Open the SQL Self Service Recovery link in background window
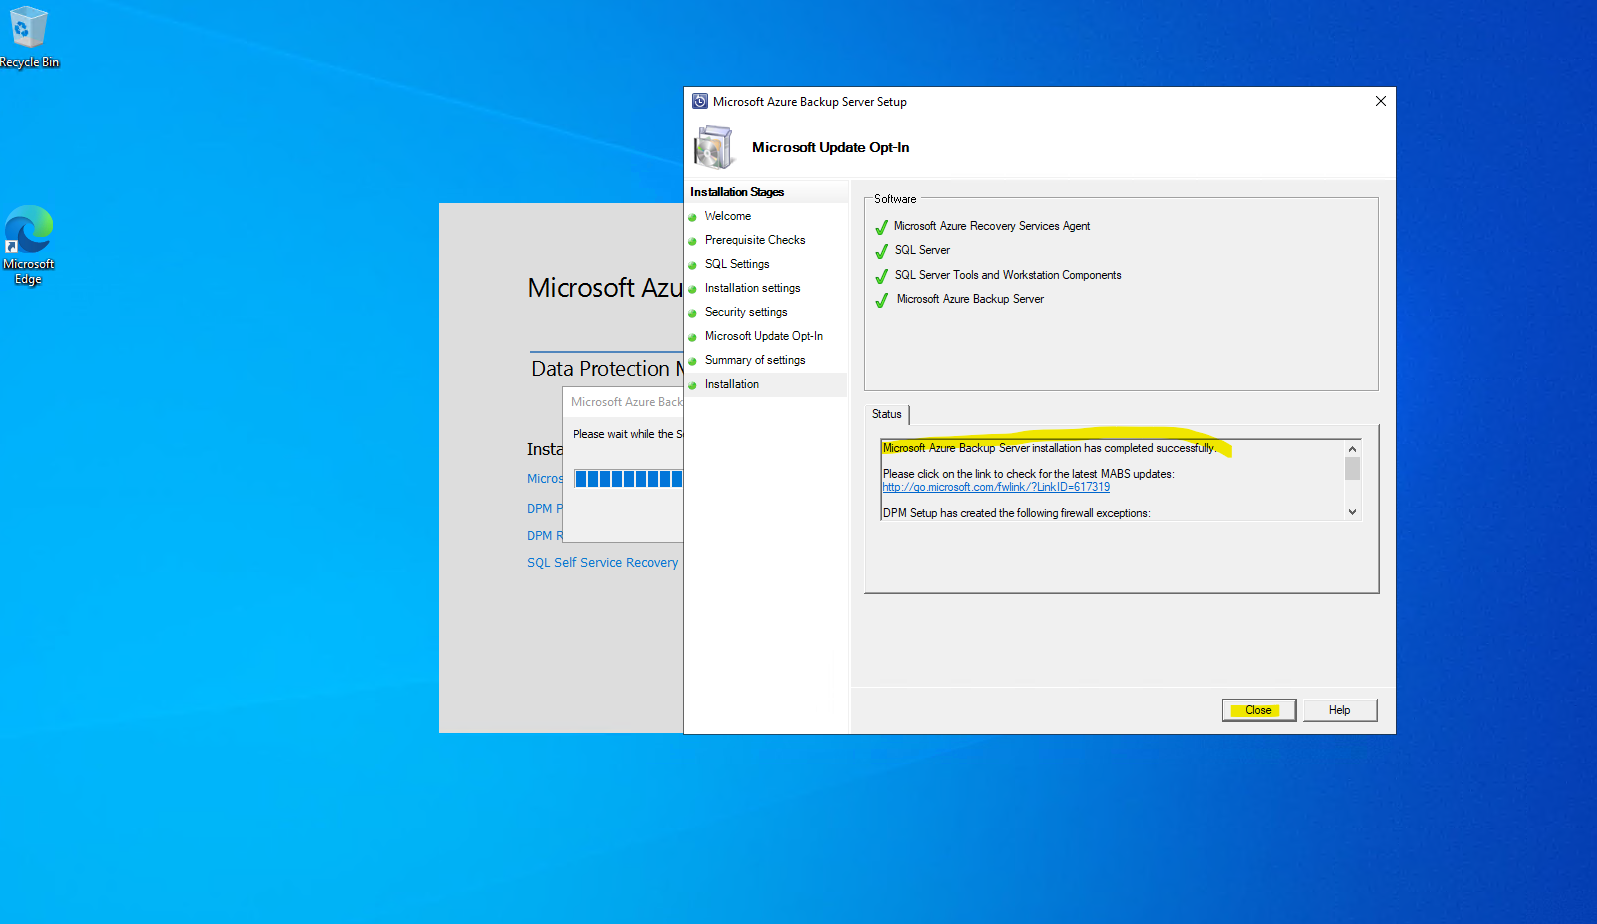The width and height of the screenshot is (1597, 924). pyautogui.click(x=602, y=563)
